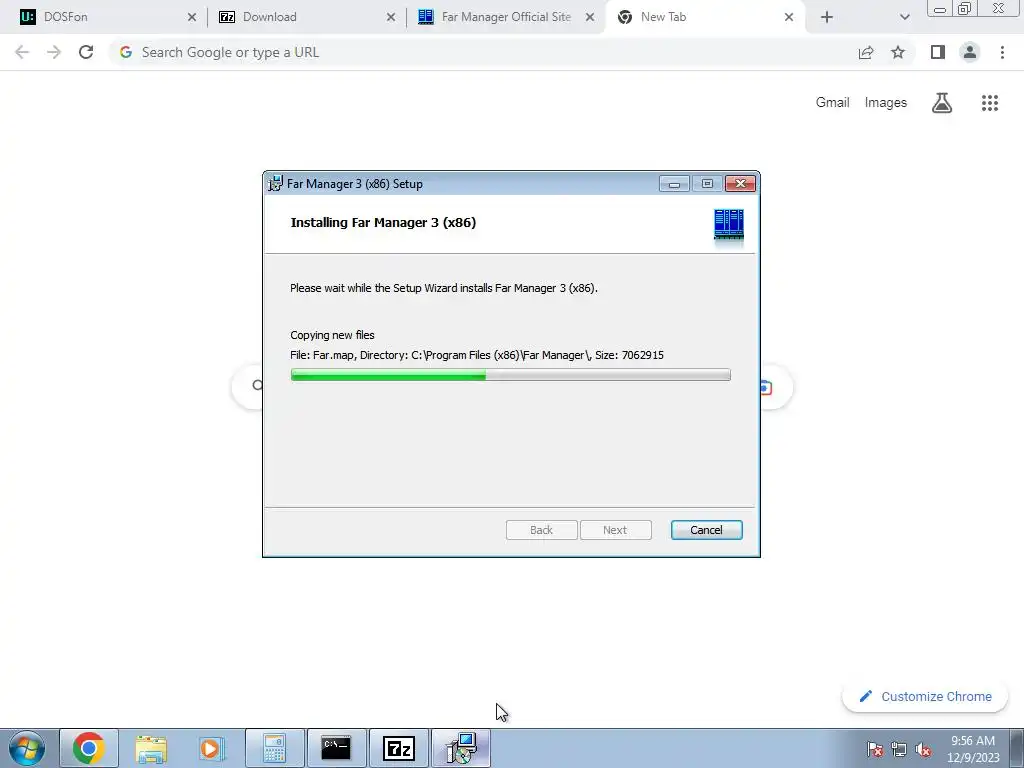Click Show desktop at the taskbar edge
This screenshot has width=1024, height=768.
coord(1017,748)
